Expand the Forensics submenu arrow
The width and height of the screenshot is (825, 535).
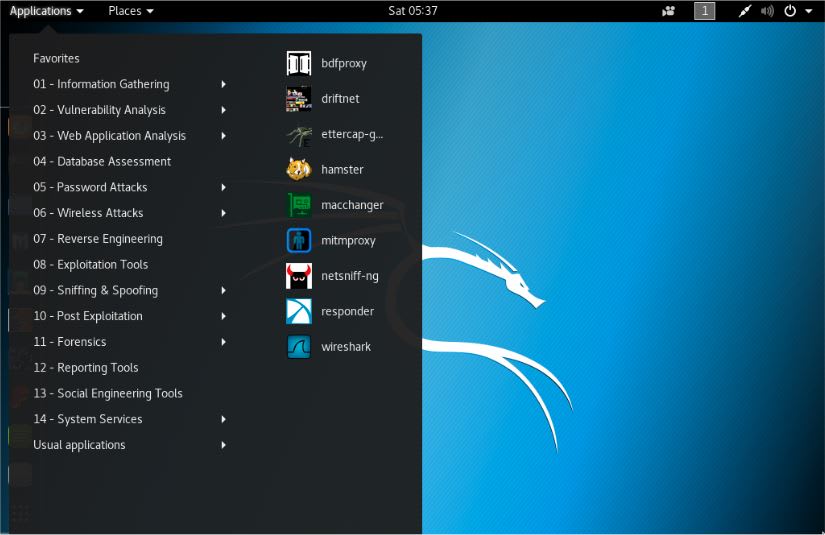(x=224, y=342)
